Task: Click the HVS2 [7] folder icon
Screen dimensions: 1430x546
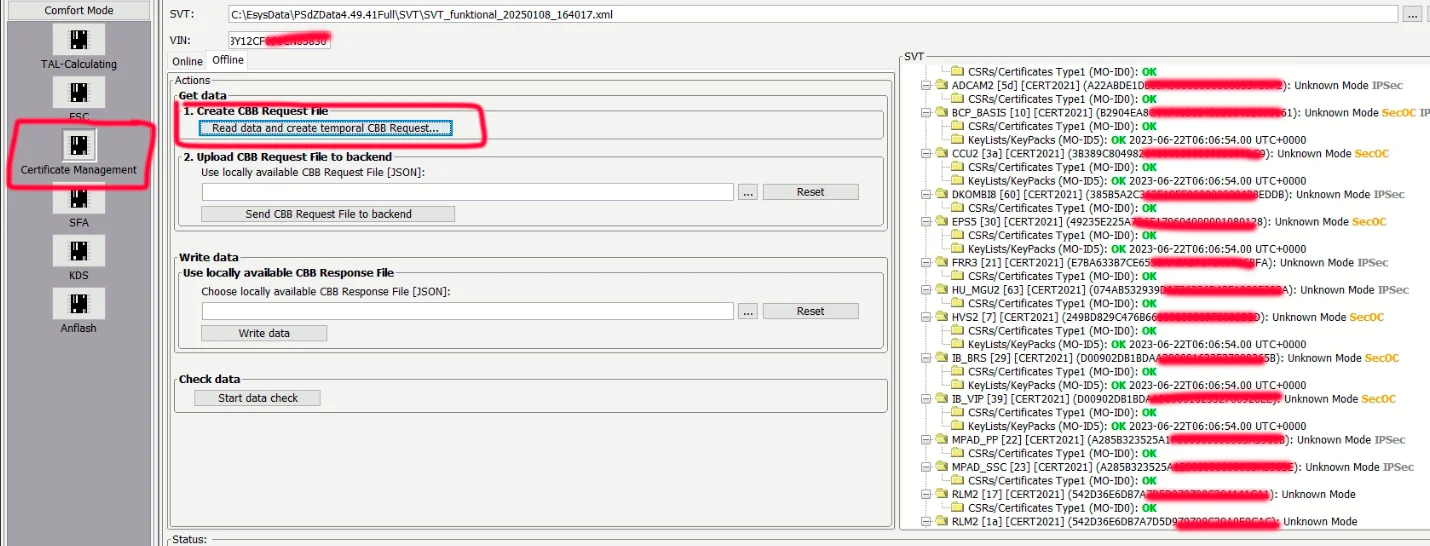Action: tap(941, 317)
